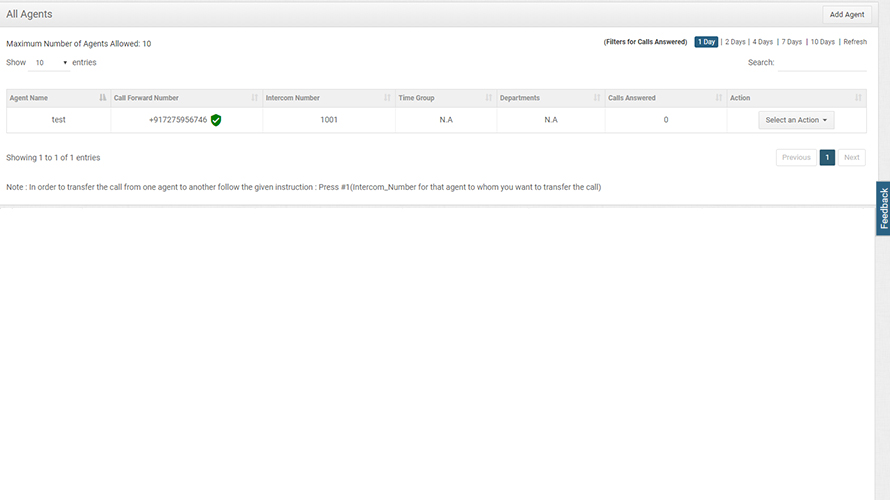Viewport: 890px width, 500px height.
Task: Open the Show entries dropdown
Action: click(49, 62)
